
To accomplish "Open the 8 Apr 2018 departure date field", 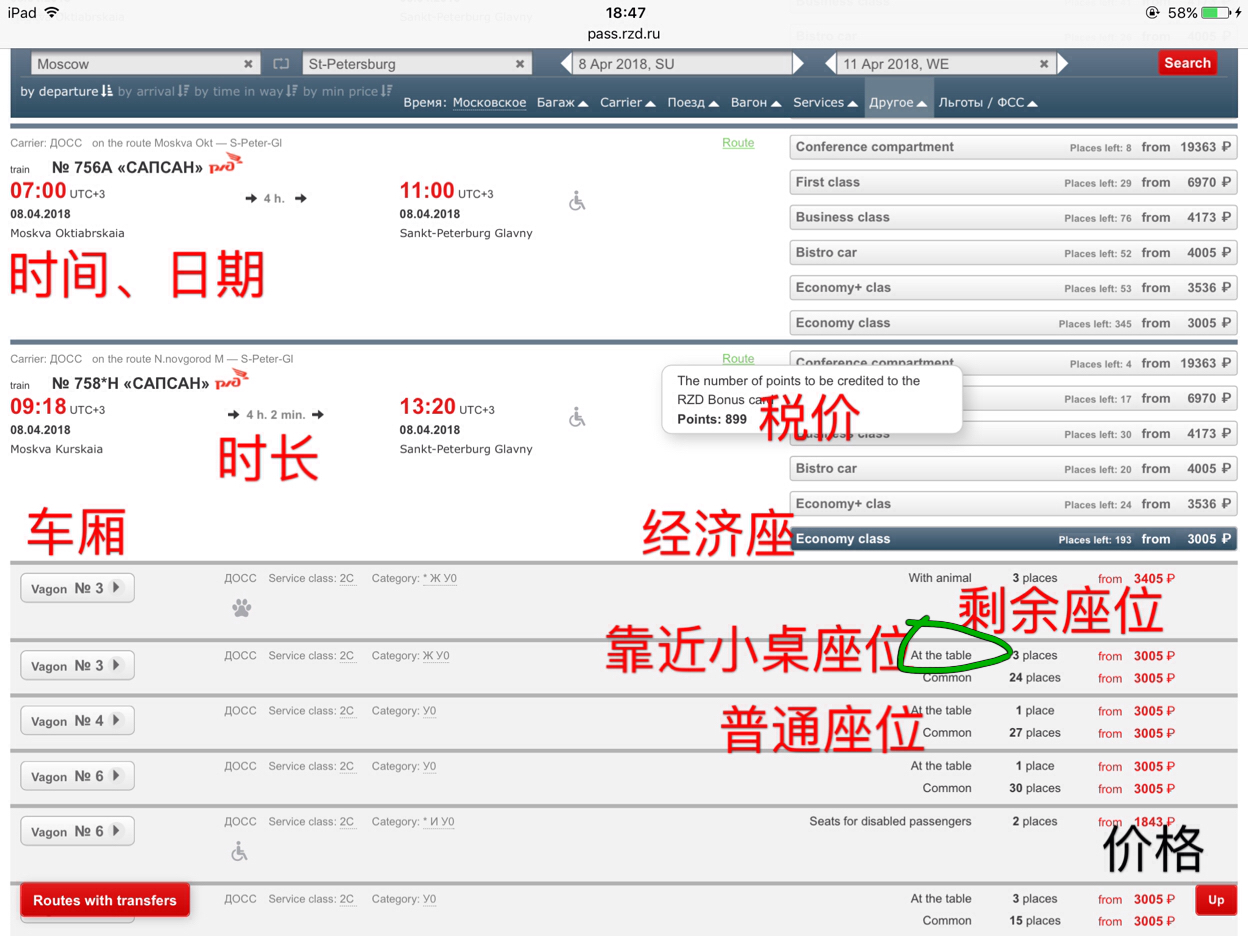I will (x=682, y=64).
